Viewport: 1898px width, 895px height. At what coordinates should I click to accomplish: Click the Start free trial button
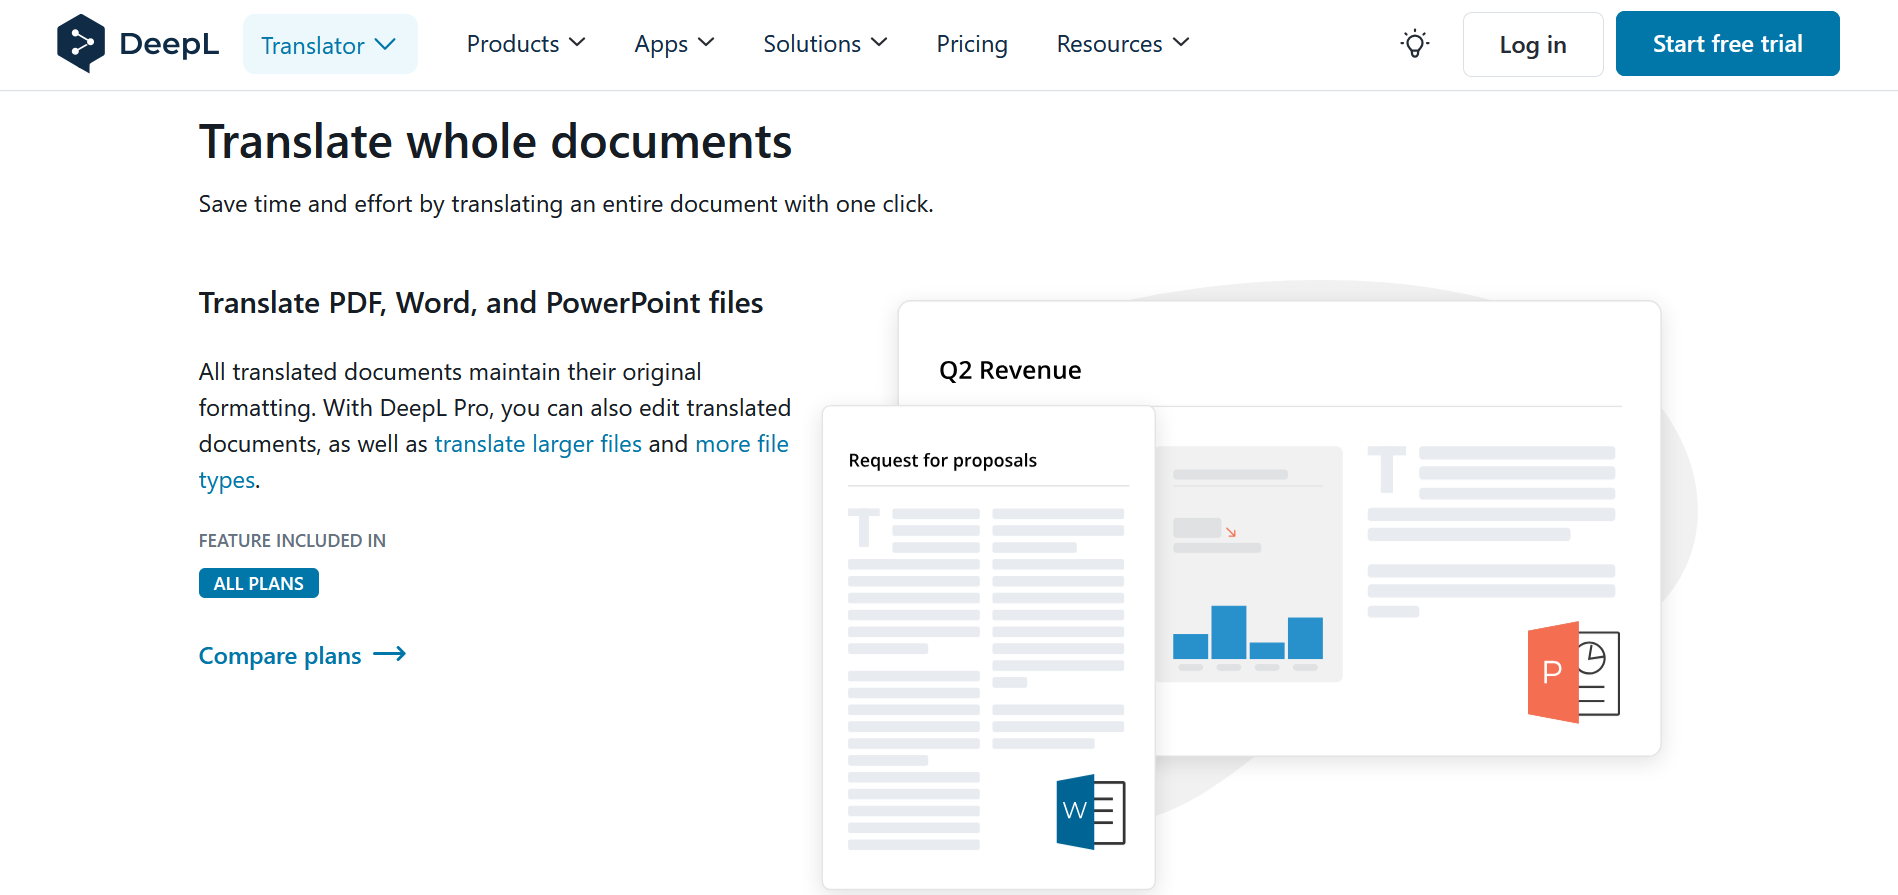[x=1727, y=44]
